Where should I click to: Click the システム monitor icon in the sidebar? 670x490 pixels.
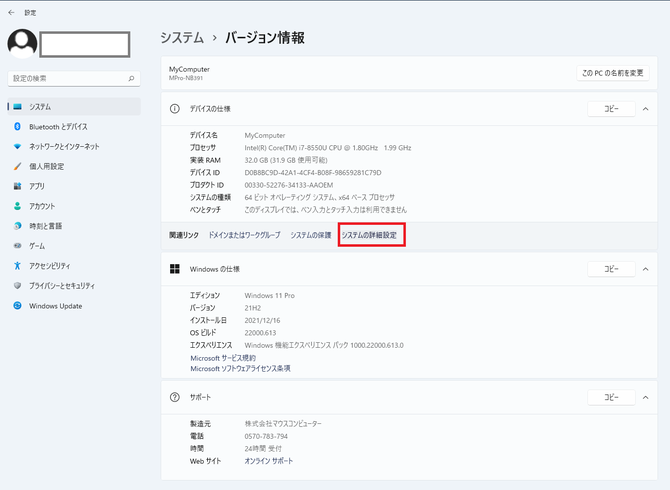[x=18, y=107]
